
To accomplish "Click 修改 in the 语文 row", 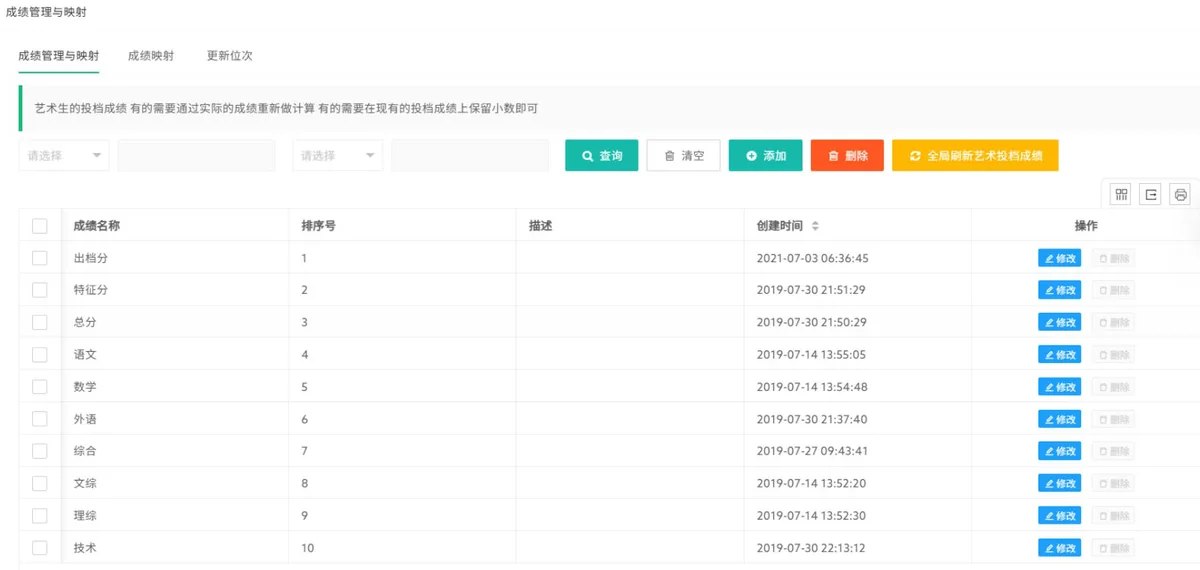I will pyautogui.click(x=1060, y=354).
